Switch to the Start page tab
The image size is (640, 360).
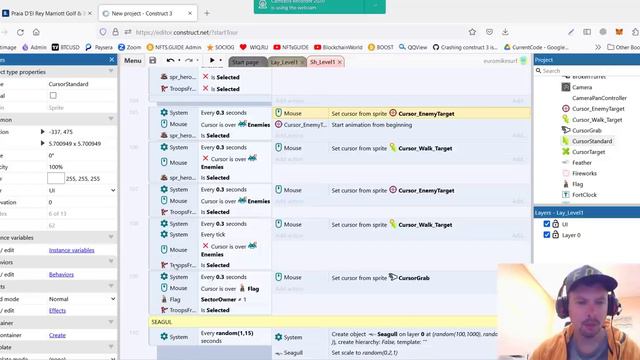point(247,62)
